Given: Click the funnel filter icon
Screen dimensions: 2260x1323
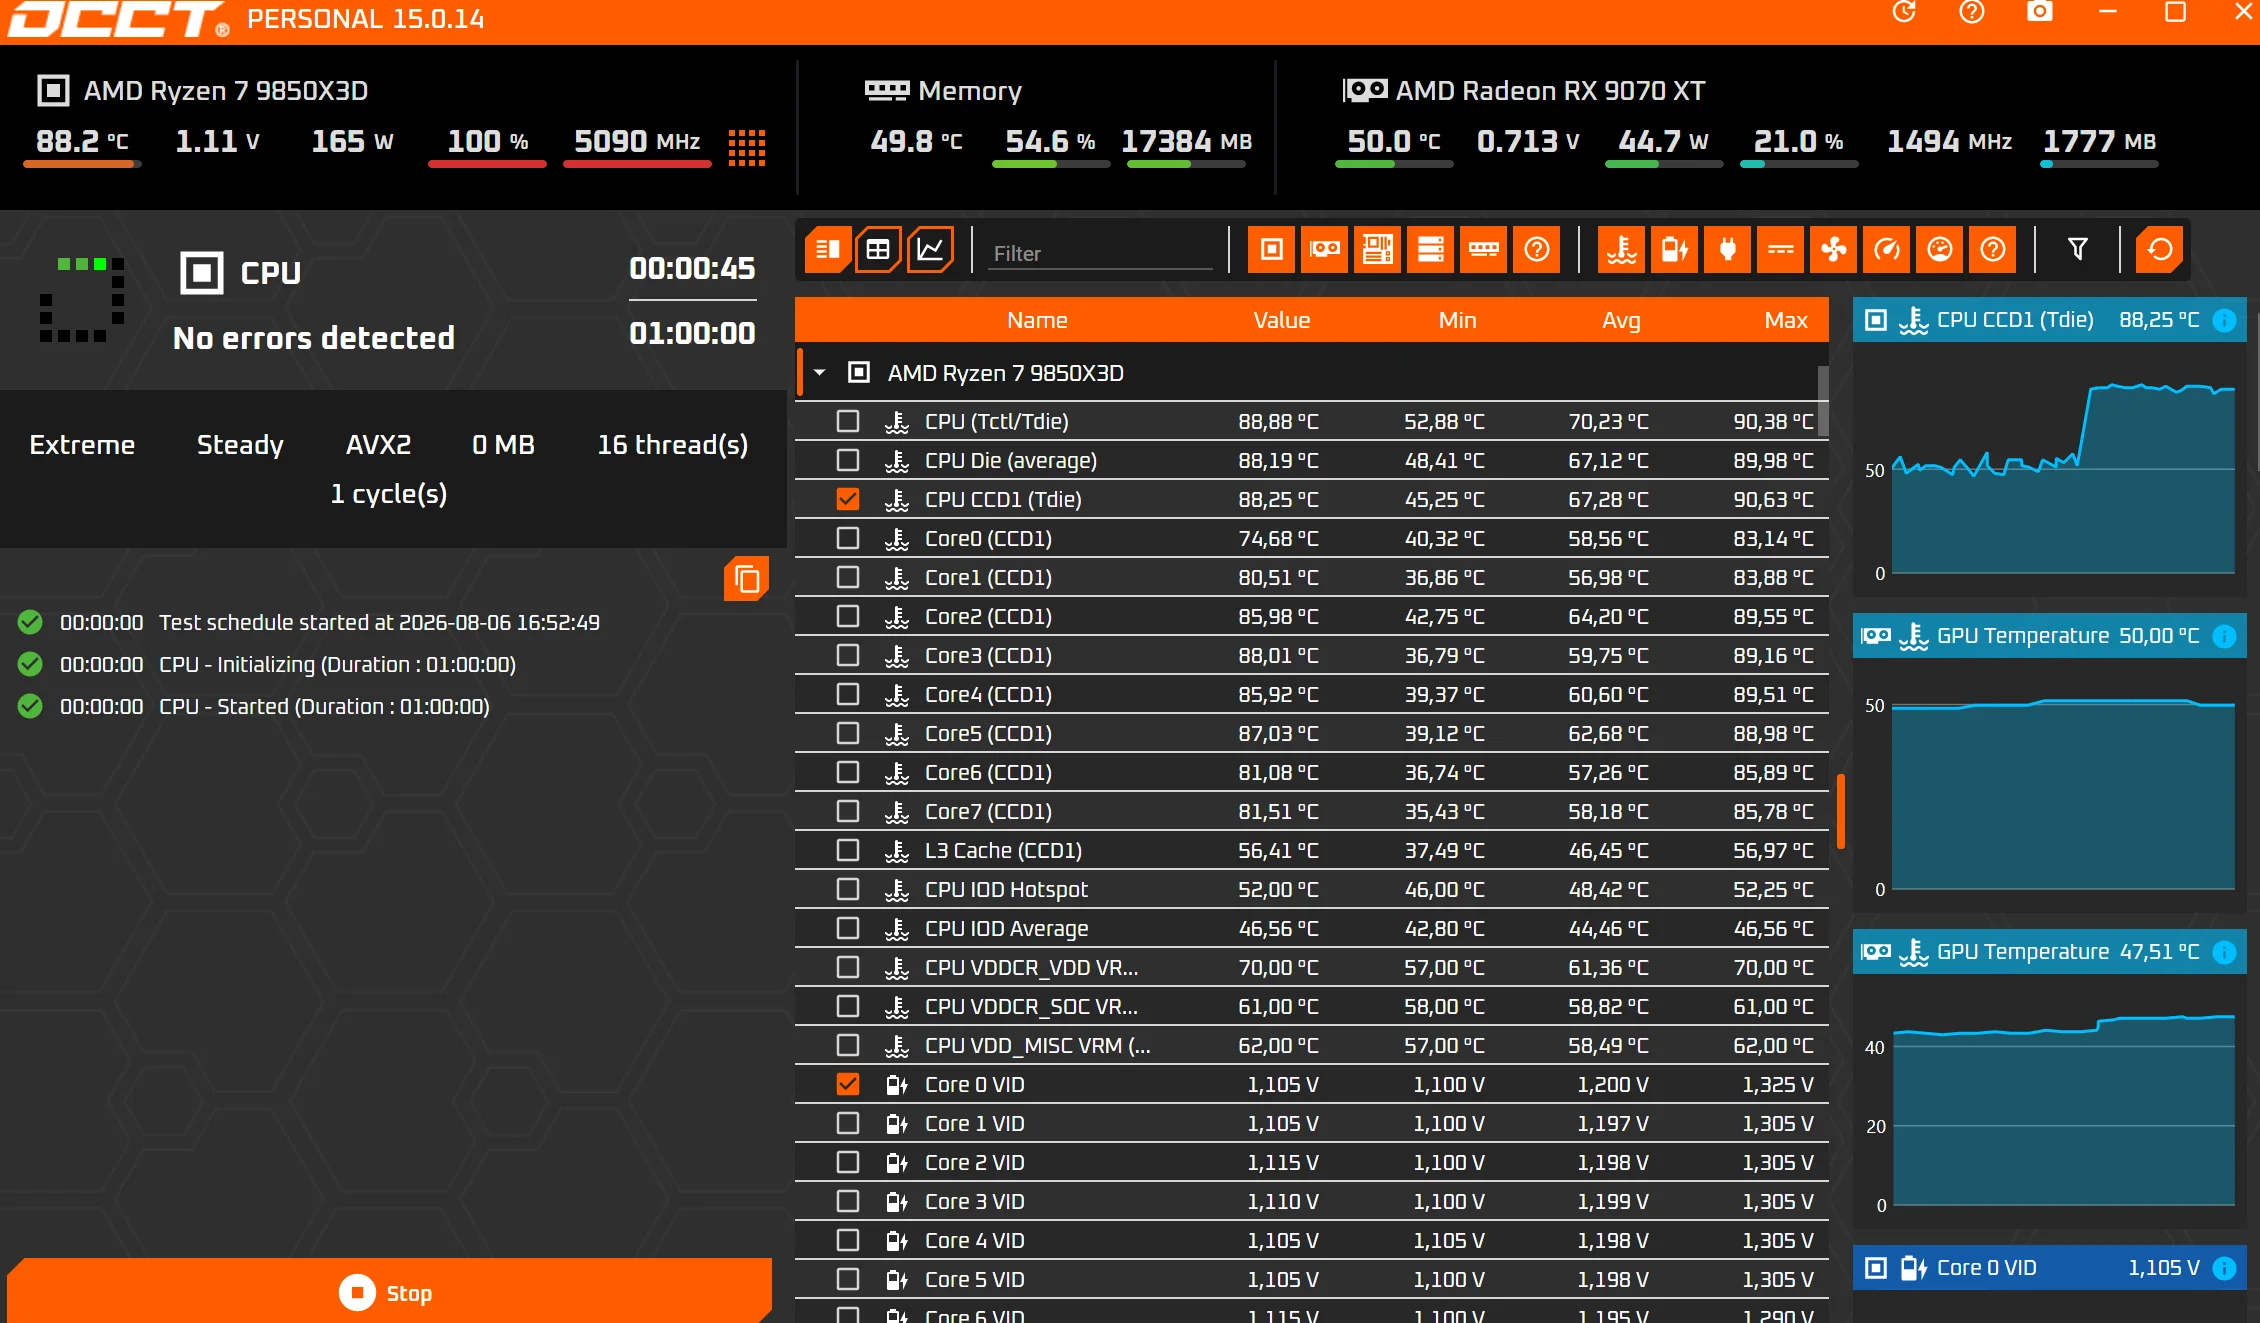Looking at the screenshot, I should coord(2078,250).
